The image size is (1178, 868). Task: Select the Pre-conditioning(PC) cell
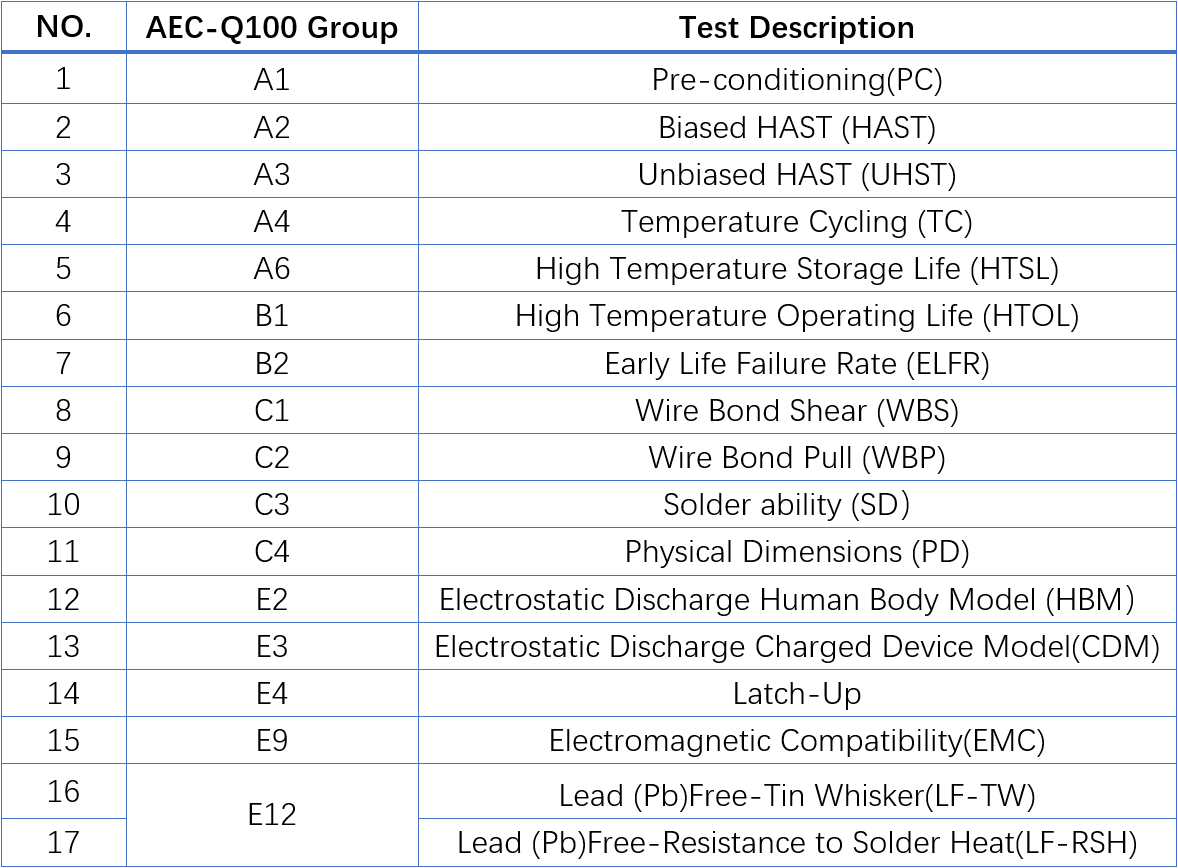coord(797,80)
